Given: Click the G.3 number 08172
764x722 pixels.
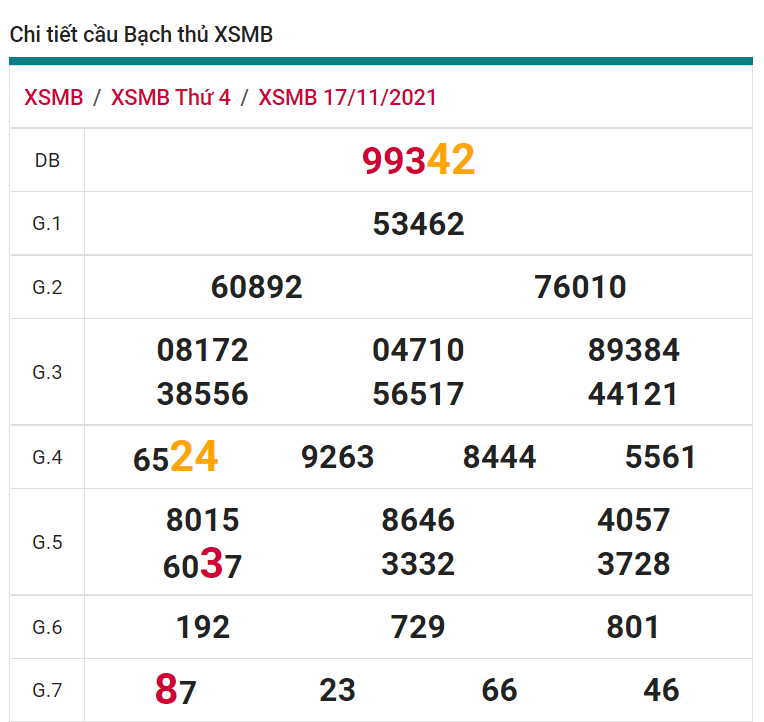Looking at the screenshot, I should [x=202, y=351].
